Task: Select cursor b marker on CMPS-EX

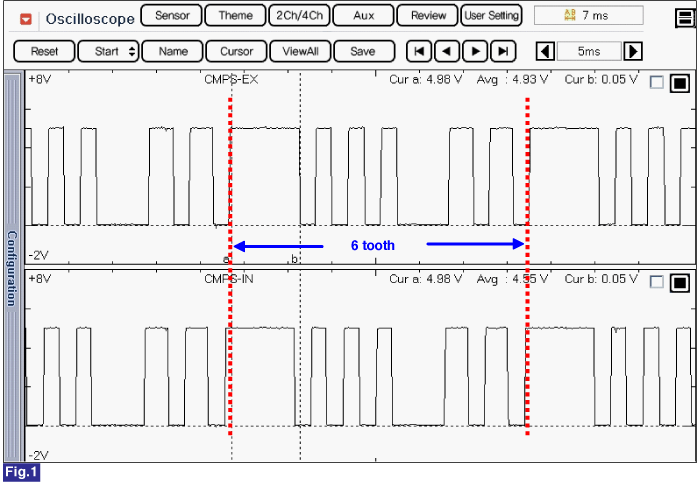Action: coord(294,258)
